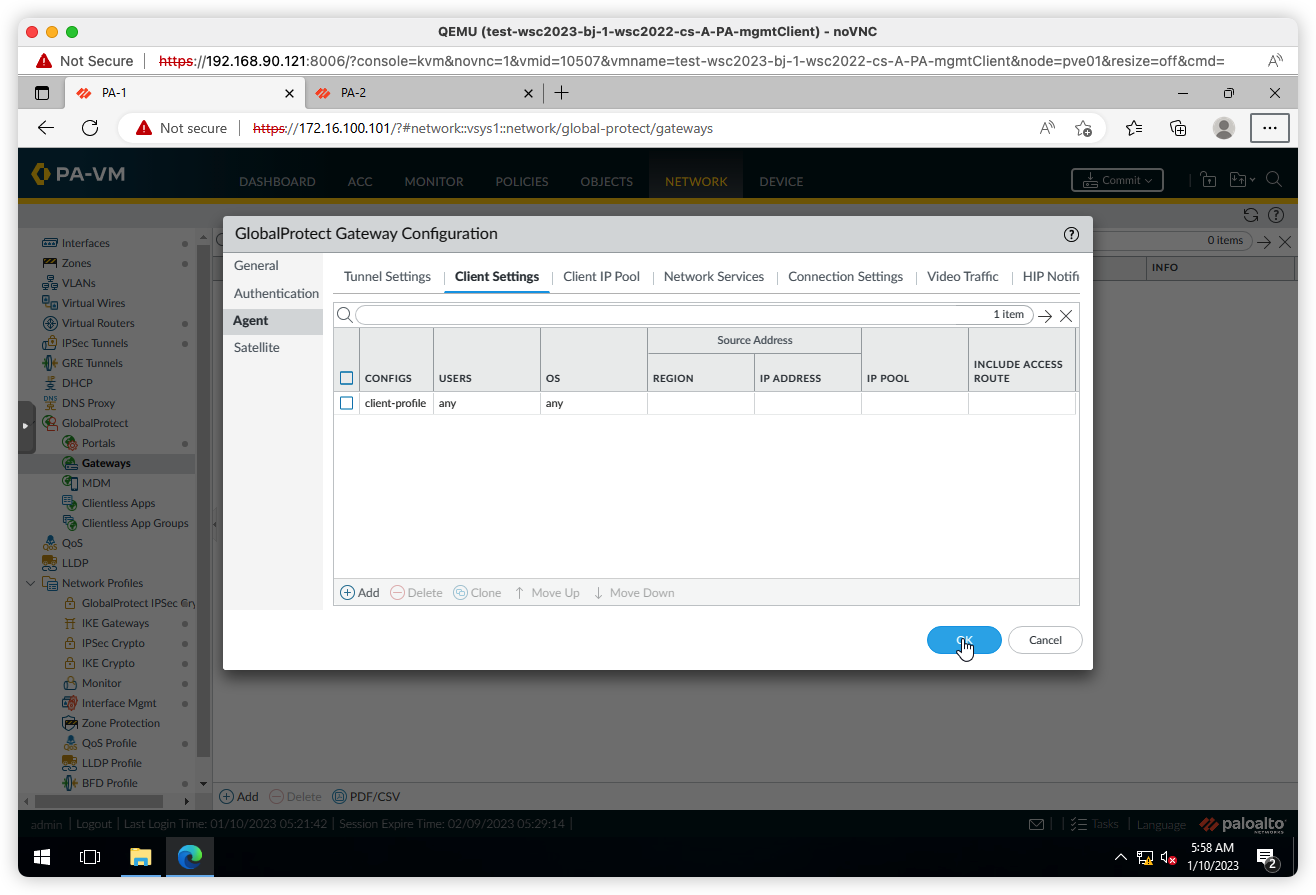1316x895 pixels.
Task: Open the Commit dropdown
Action: point(1117,180)
